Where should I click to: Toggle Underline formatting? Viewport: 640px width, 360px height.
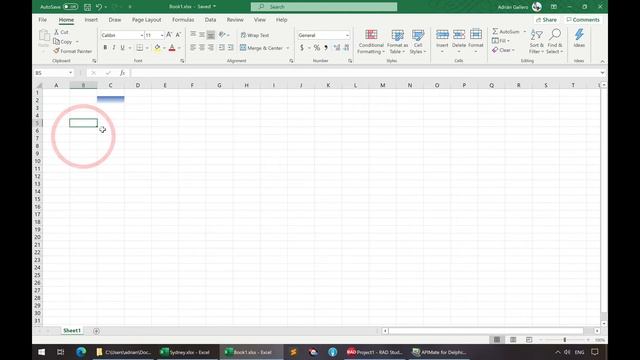122,48
